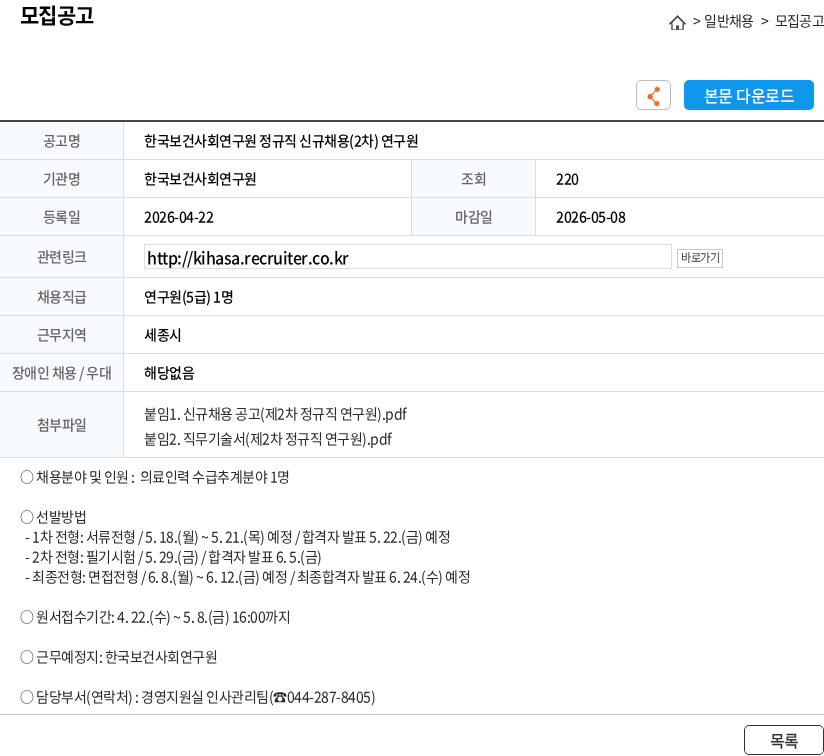Click the work location 세종시
Image resolution: width=824 pixels, height=756 pixels.
click(162, 335)
